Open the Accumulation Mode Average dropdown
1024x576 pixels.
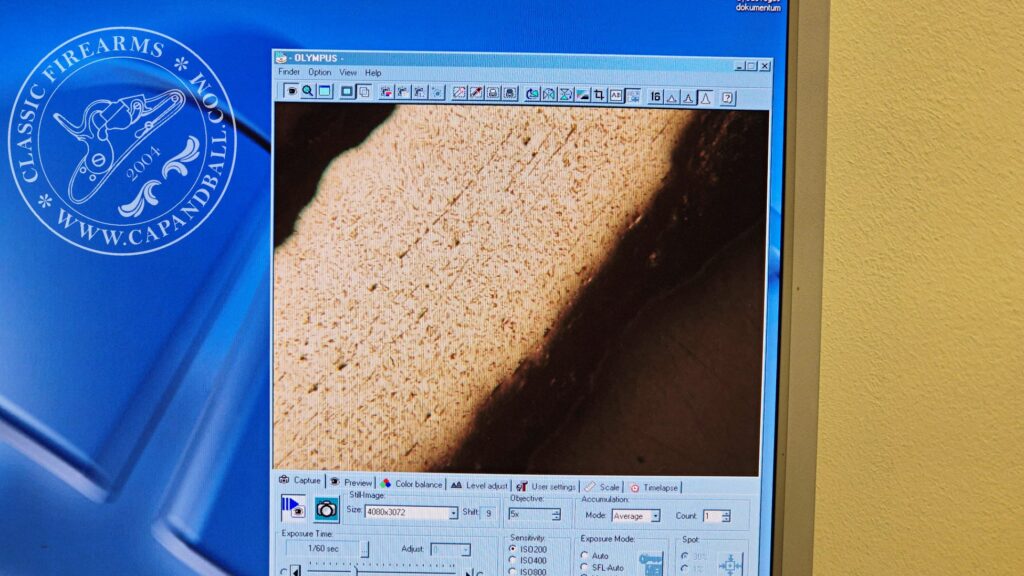coord(655,516)
